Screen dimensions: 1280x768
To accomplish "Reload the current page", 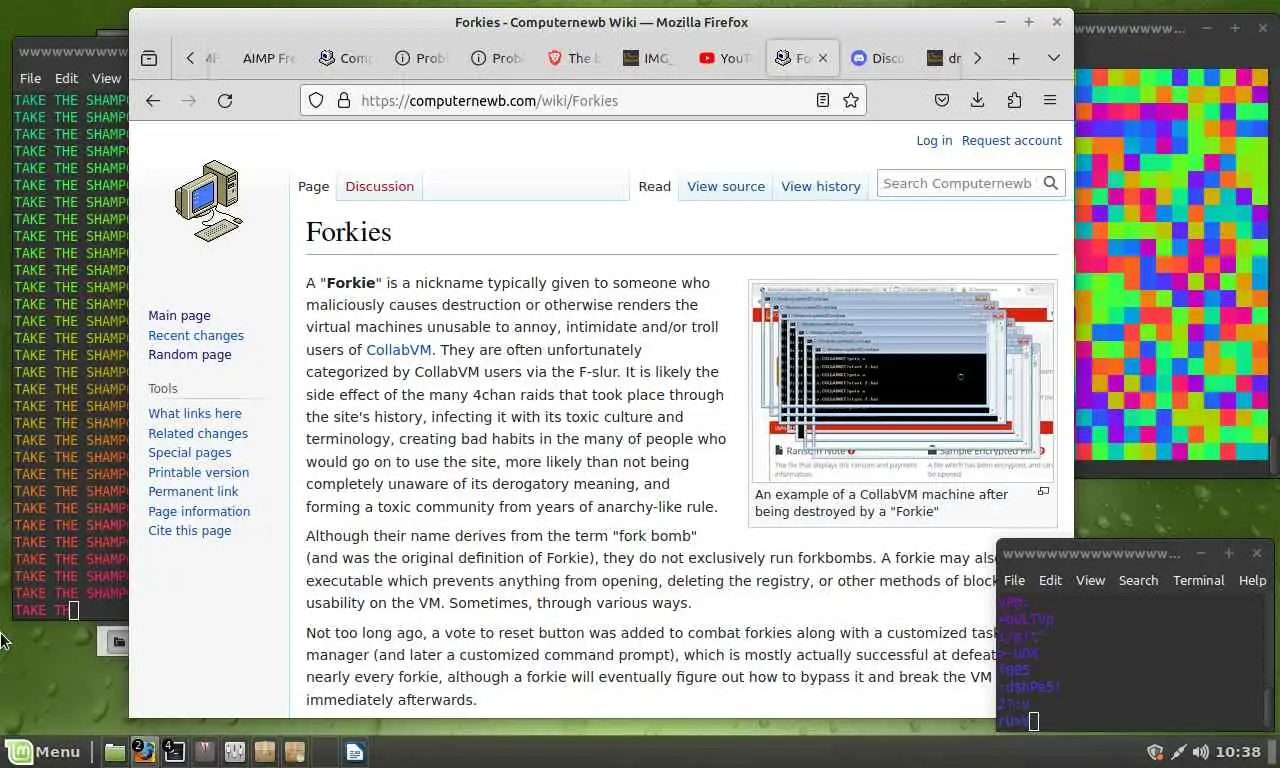I will [225, 100].
